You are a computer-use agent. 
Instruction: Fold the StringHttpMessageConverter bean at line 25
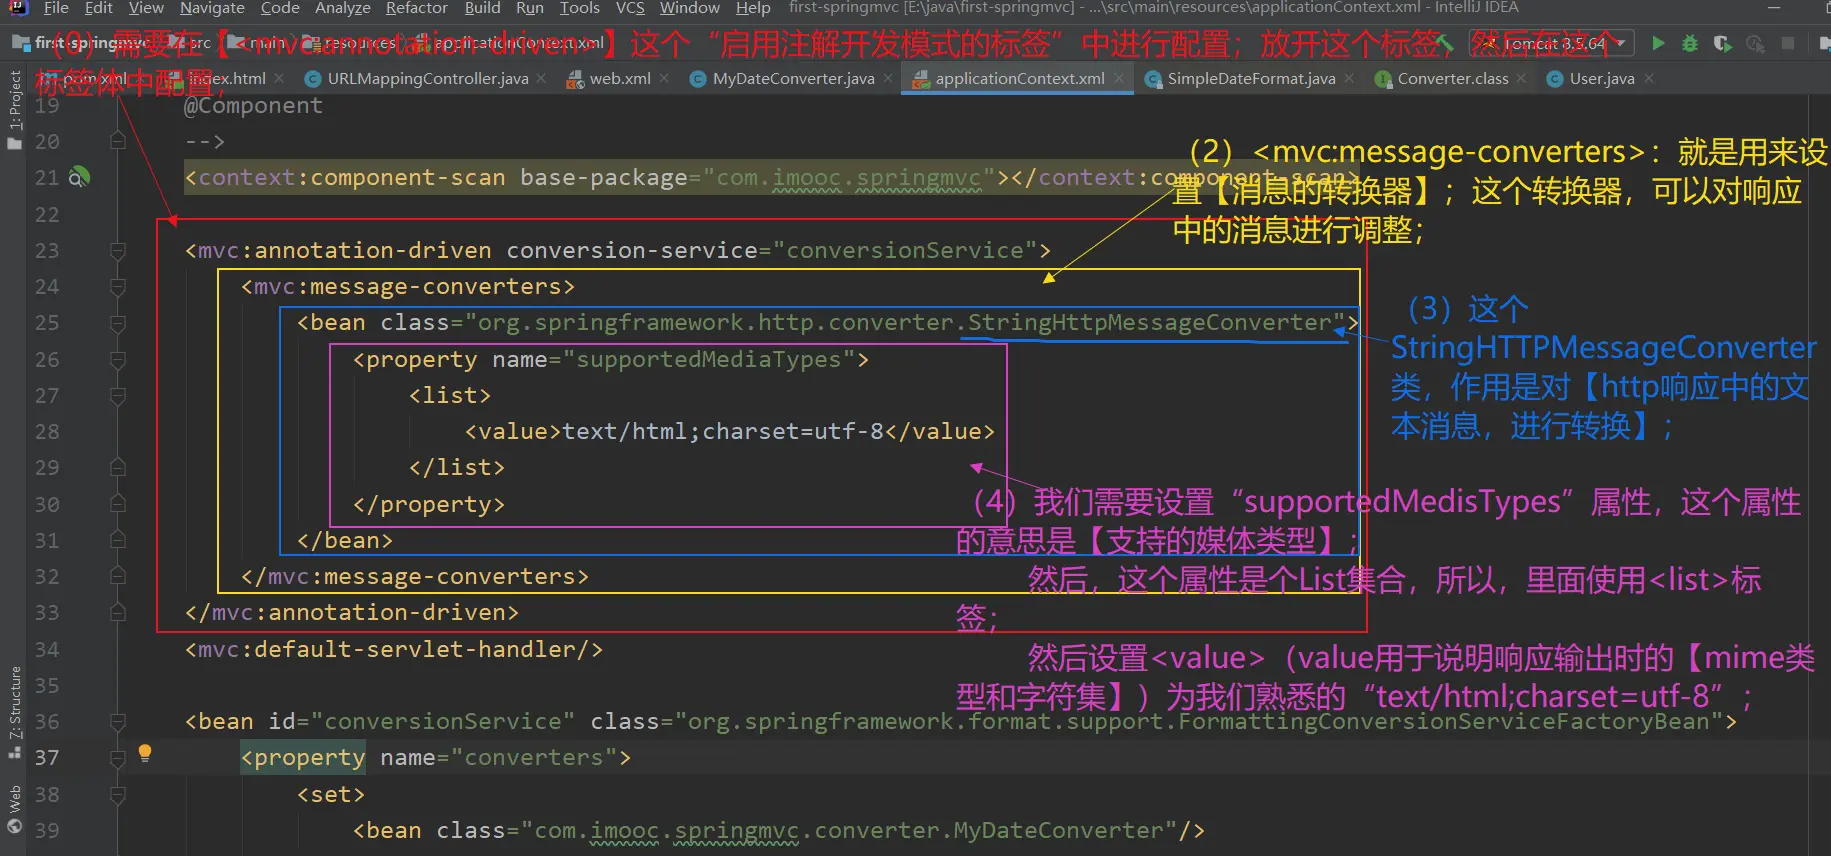[117, 323]
